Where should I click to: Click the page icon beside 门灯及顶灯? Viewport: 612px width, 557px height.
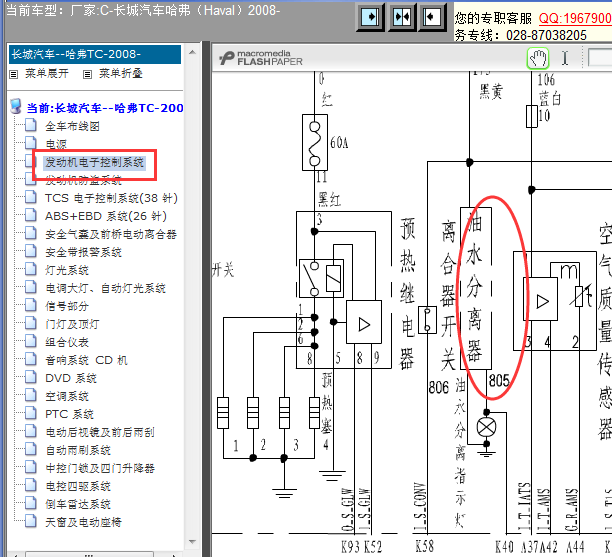click(x=30, y=324)
